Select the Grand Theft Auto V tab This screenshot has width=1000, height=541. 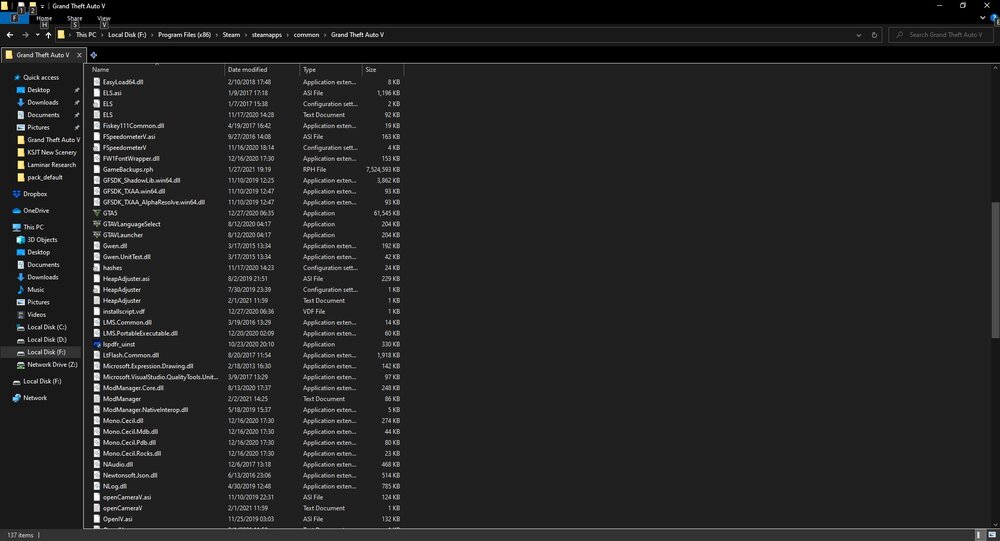[42, 55]
